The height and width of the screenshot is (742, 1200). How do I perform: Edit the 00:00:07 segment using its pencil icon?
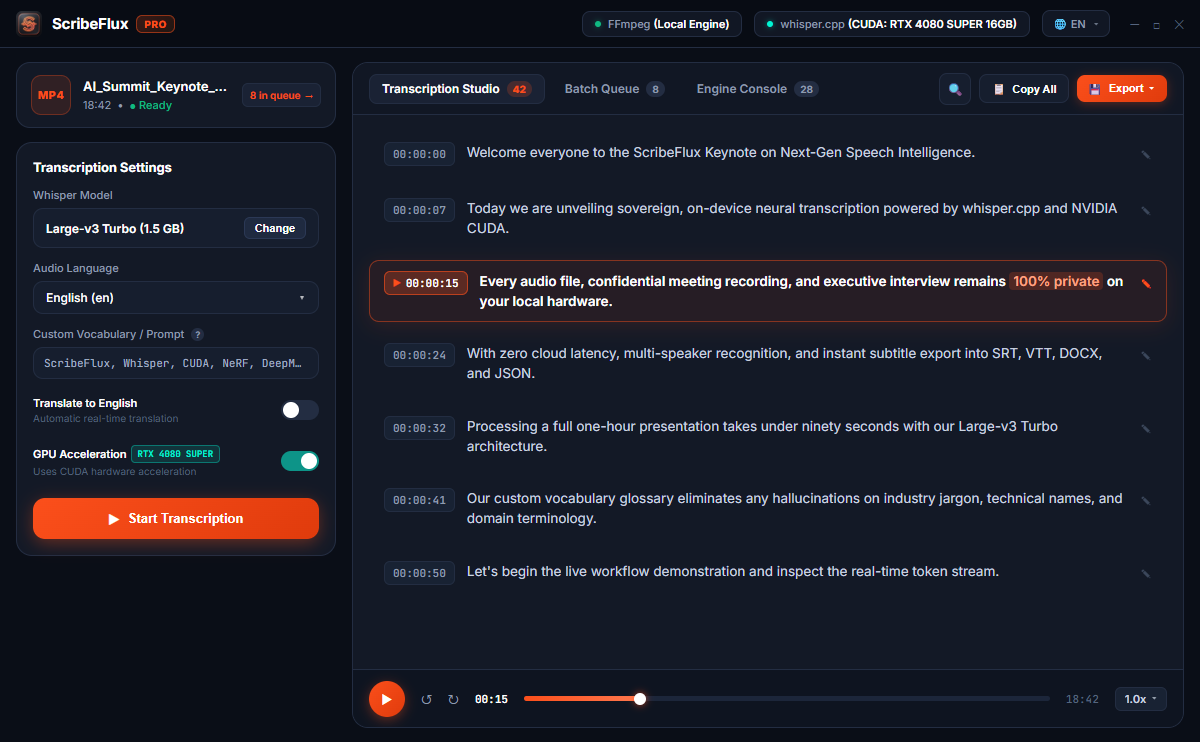[1145, 211]
